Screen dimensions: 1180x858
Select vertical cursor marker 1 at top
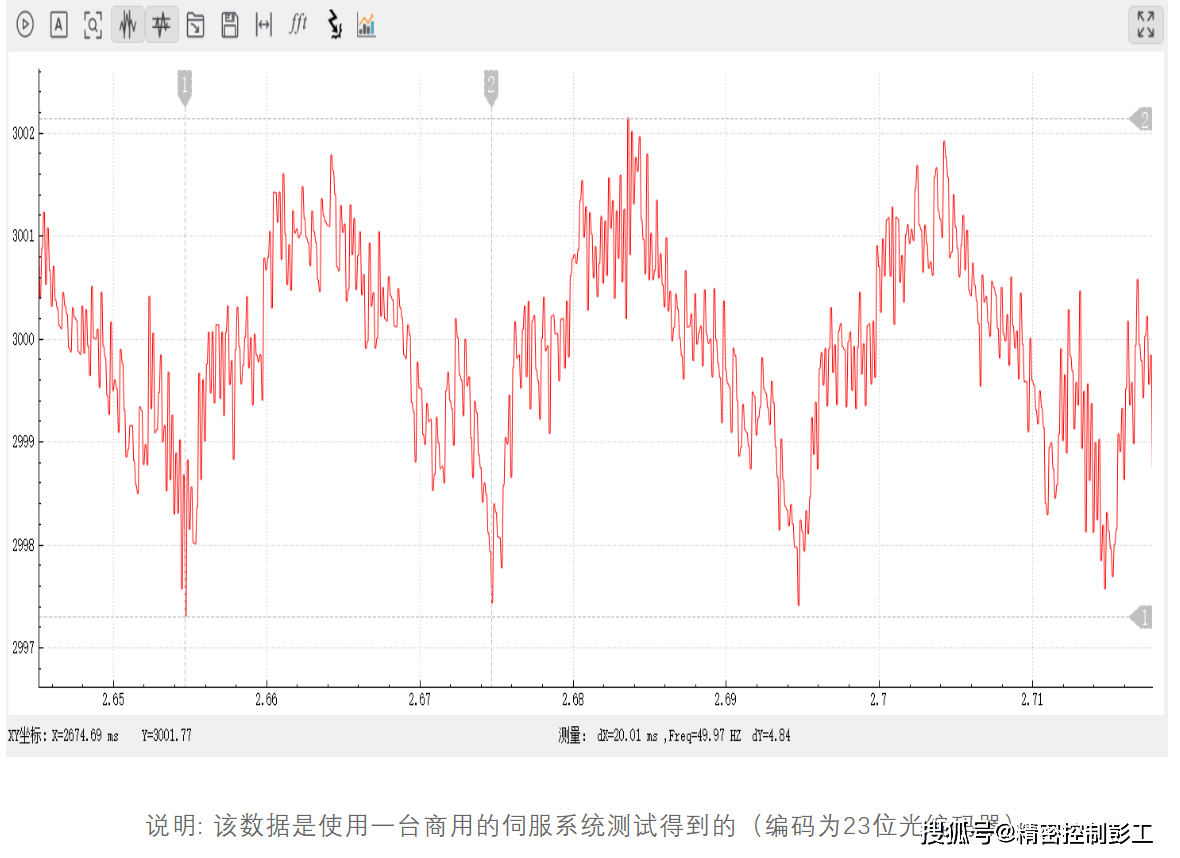point(184,86)
